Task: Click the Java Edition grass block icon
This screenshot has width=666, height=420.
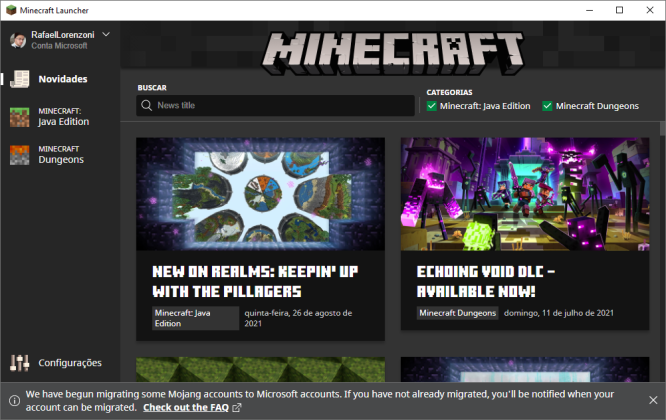Action: point(20,117)
